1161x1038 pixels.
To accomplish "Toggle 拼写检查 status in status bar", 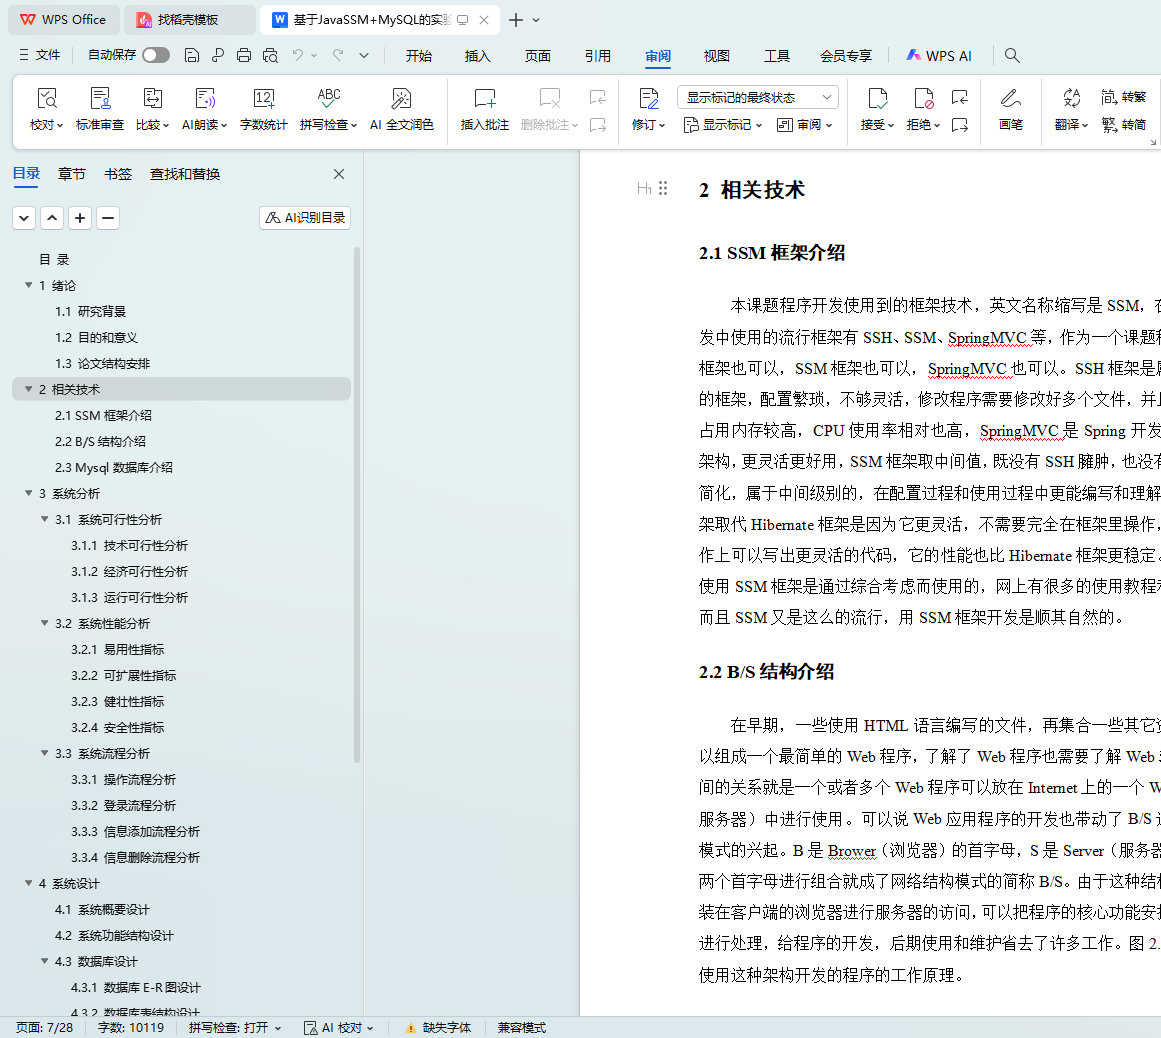I will [x=234, y=1027].
